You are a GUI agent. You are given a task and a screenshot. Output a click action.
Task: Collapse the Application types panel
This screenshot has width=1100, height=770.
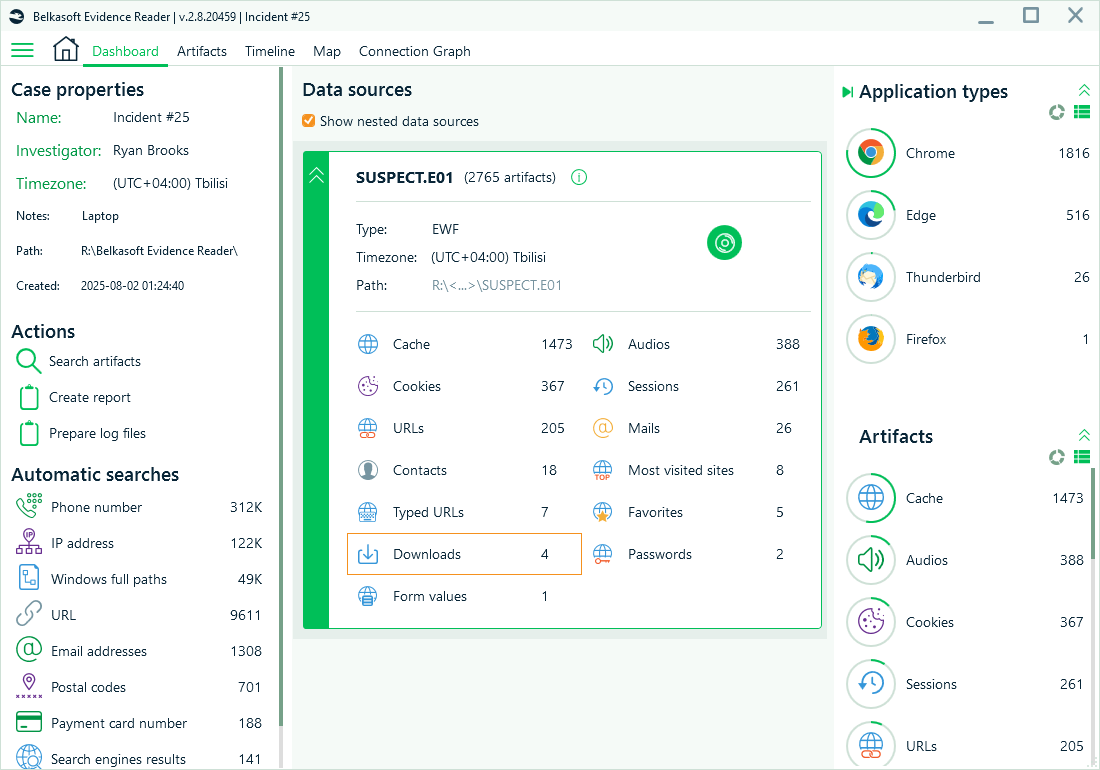[x=1084, y=89]
